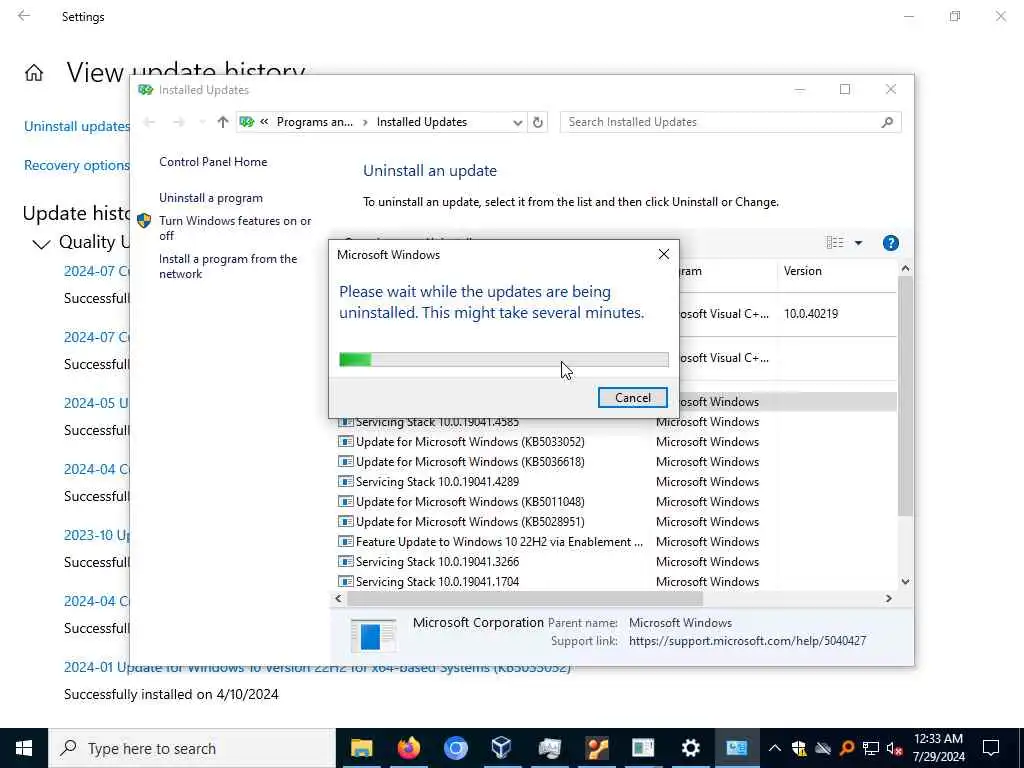Open Turn Windows features on or off
Screen dimensions: 1024x768
click(235, 228)
